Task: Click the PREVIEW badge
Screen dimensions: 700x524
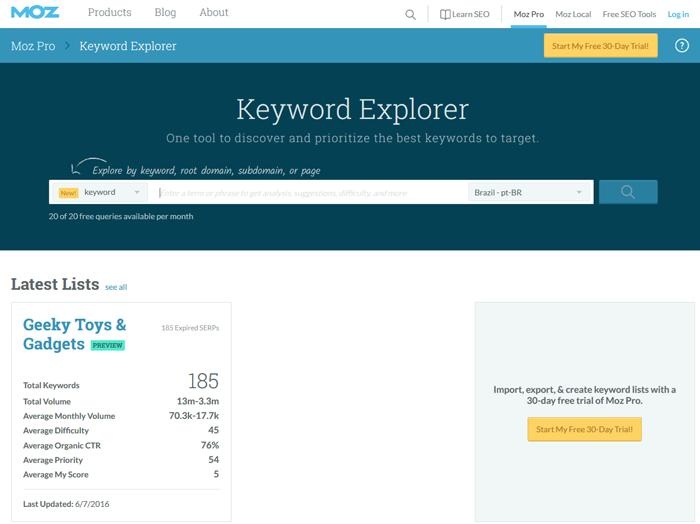Action: tap(108, 345)
